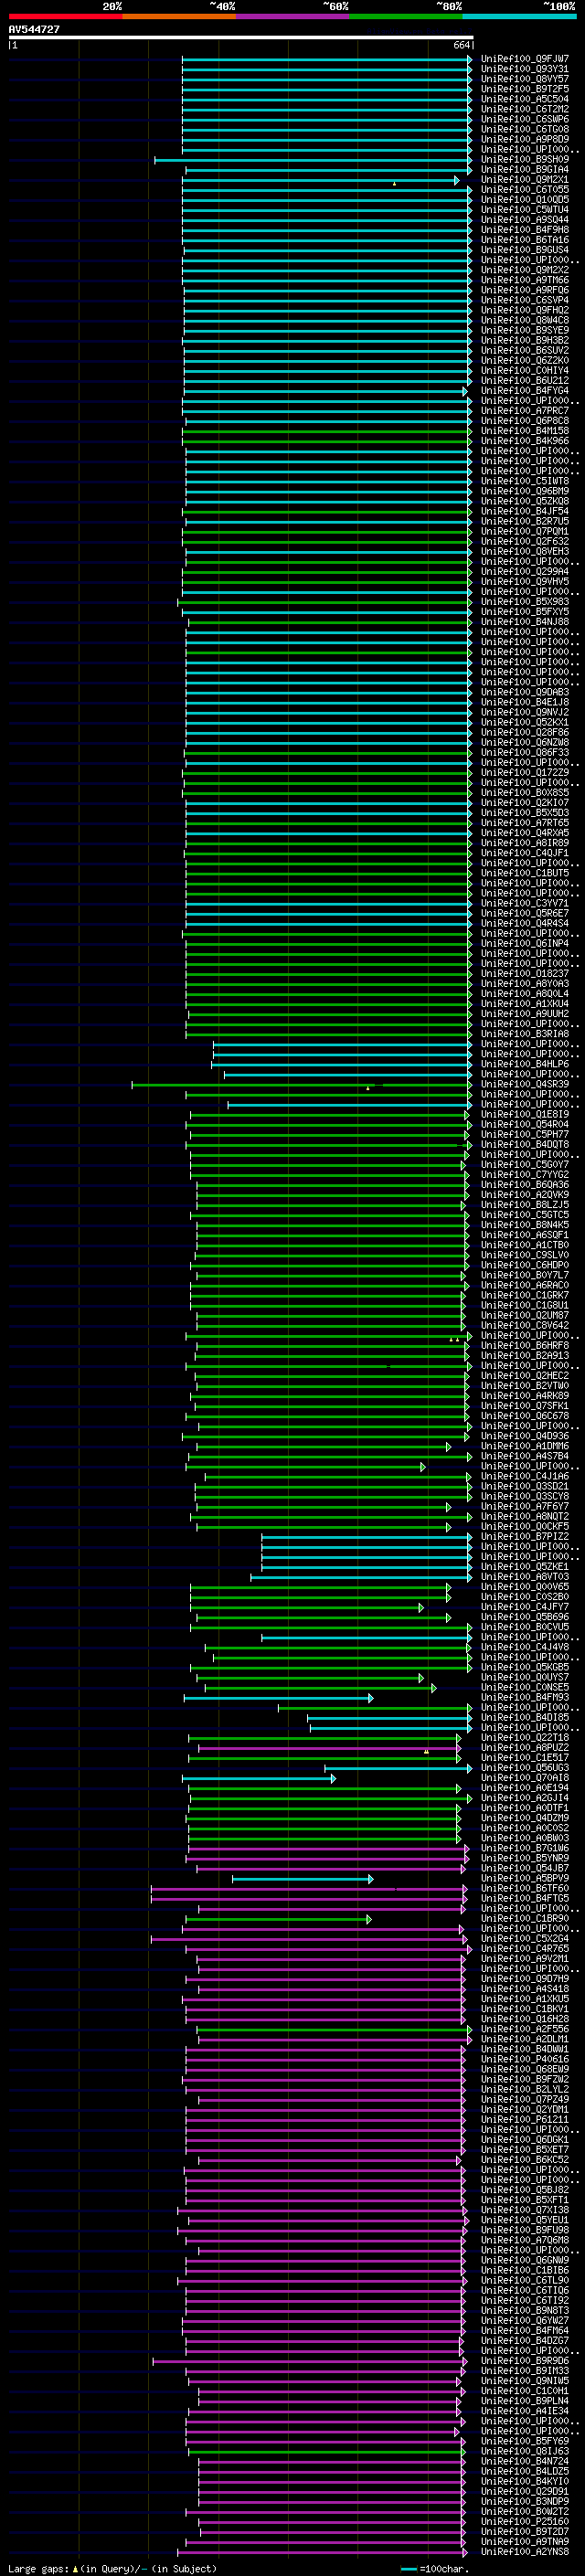Select hit label UniRef100_B6QA36
This screenshot has height=2576, width=585.
point(524,1185)
